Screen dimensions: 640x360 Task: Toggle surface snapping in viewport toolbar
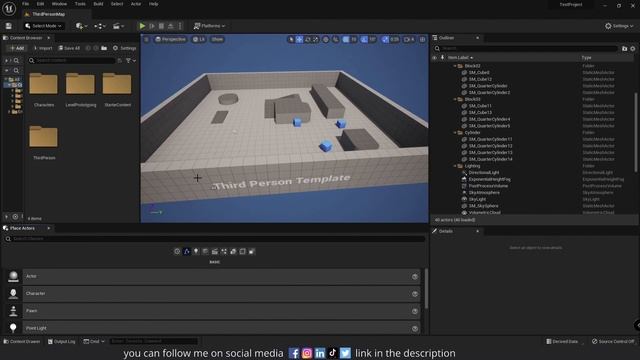coord(335,40)
